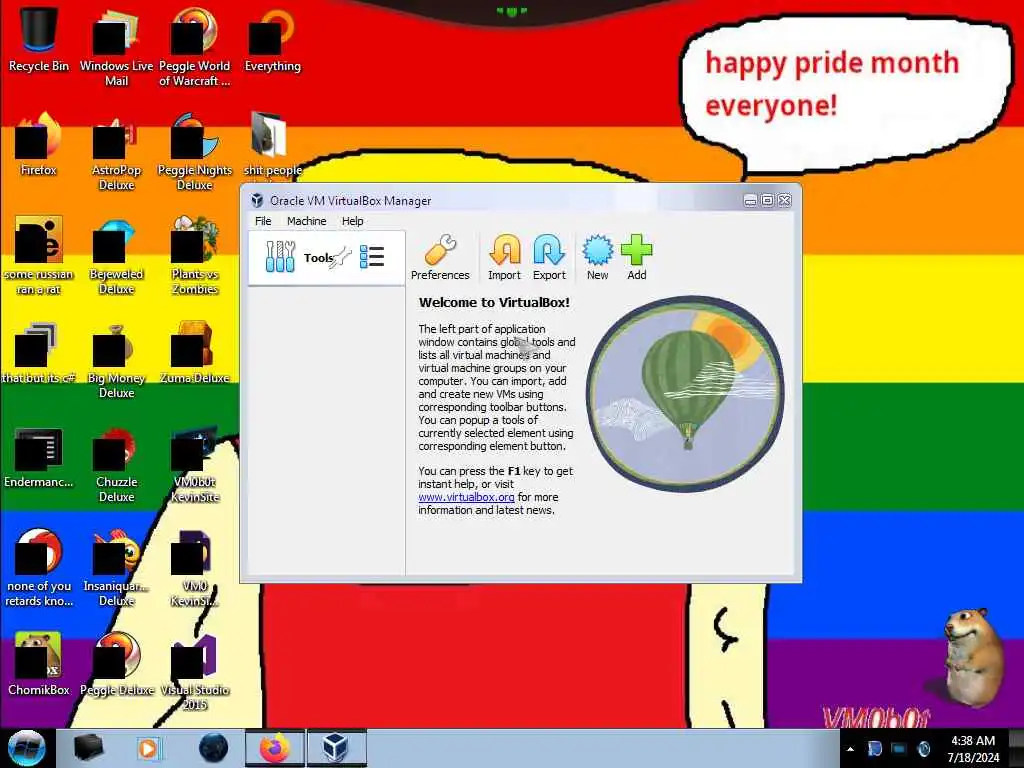Open the media player taskbar icon

(148, 748)
